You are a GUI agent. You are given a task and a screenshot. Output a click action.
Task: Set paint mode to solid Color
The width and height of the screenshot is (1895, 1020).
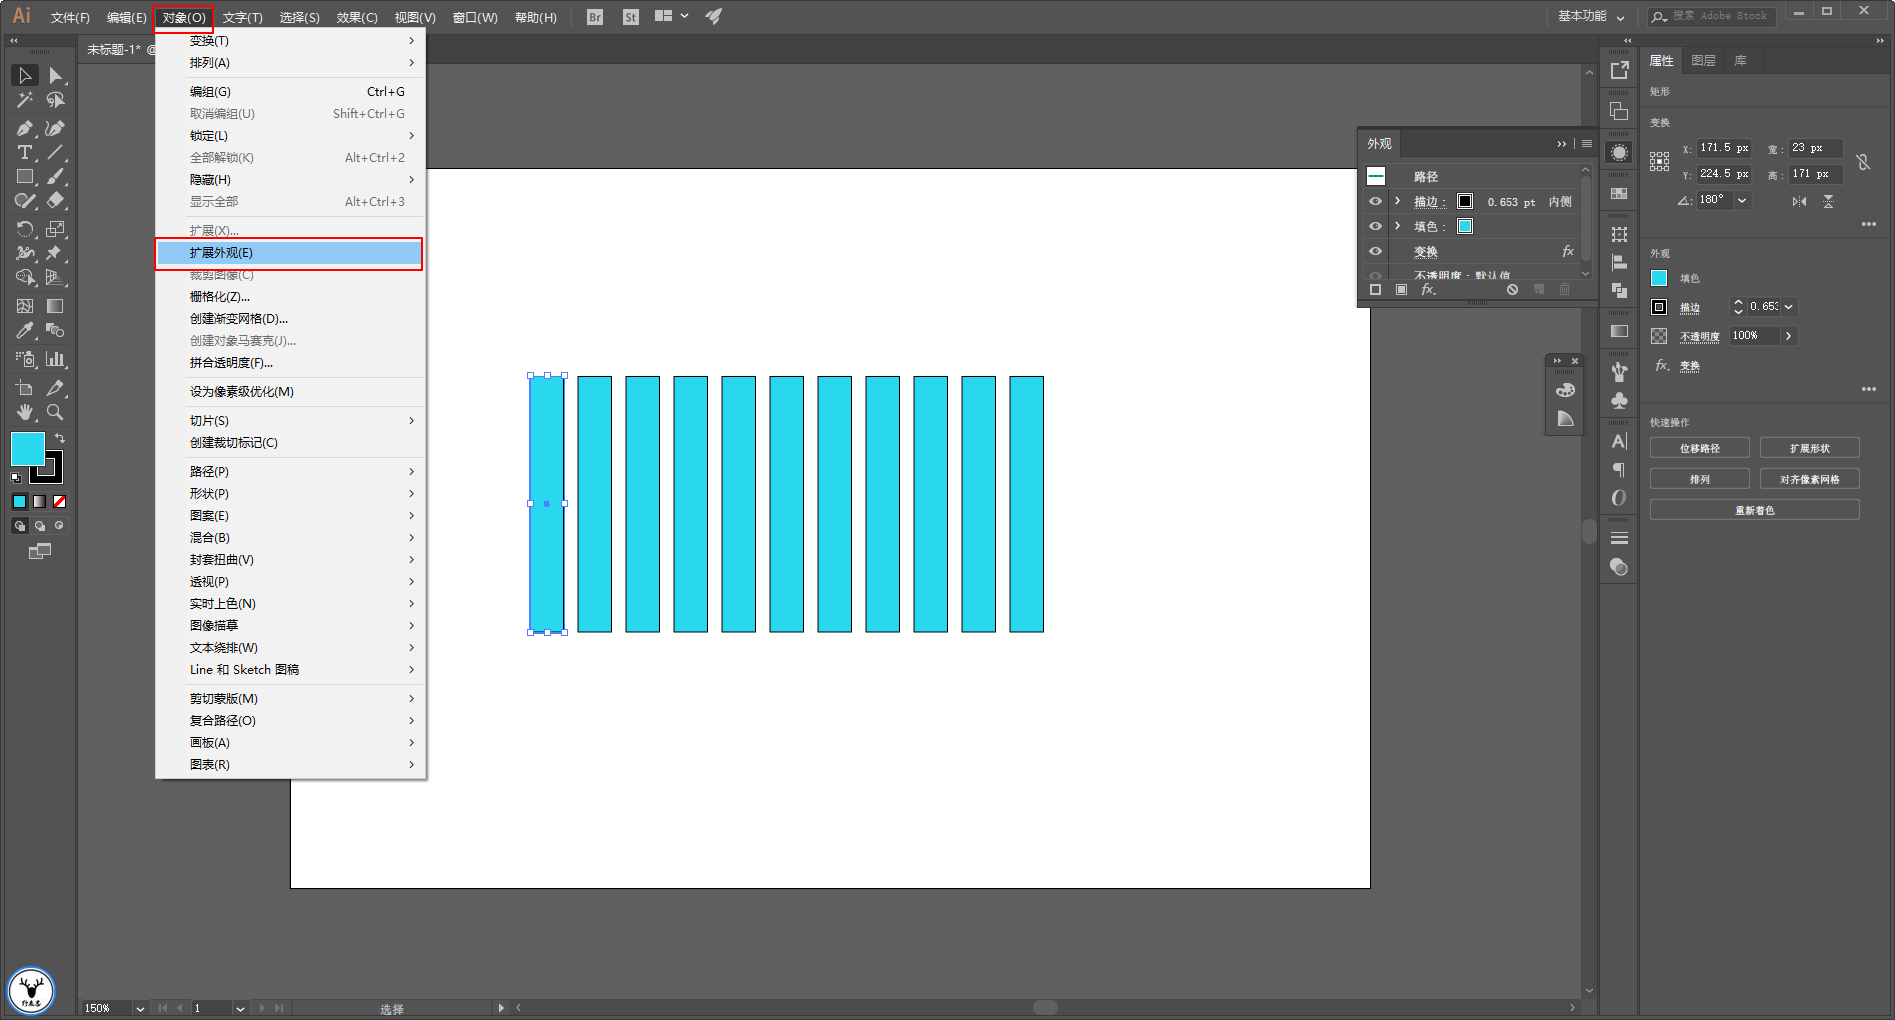point(20,501)
